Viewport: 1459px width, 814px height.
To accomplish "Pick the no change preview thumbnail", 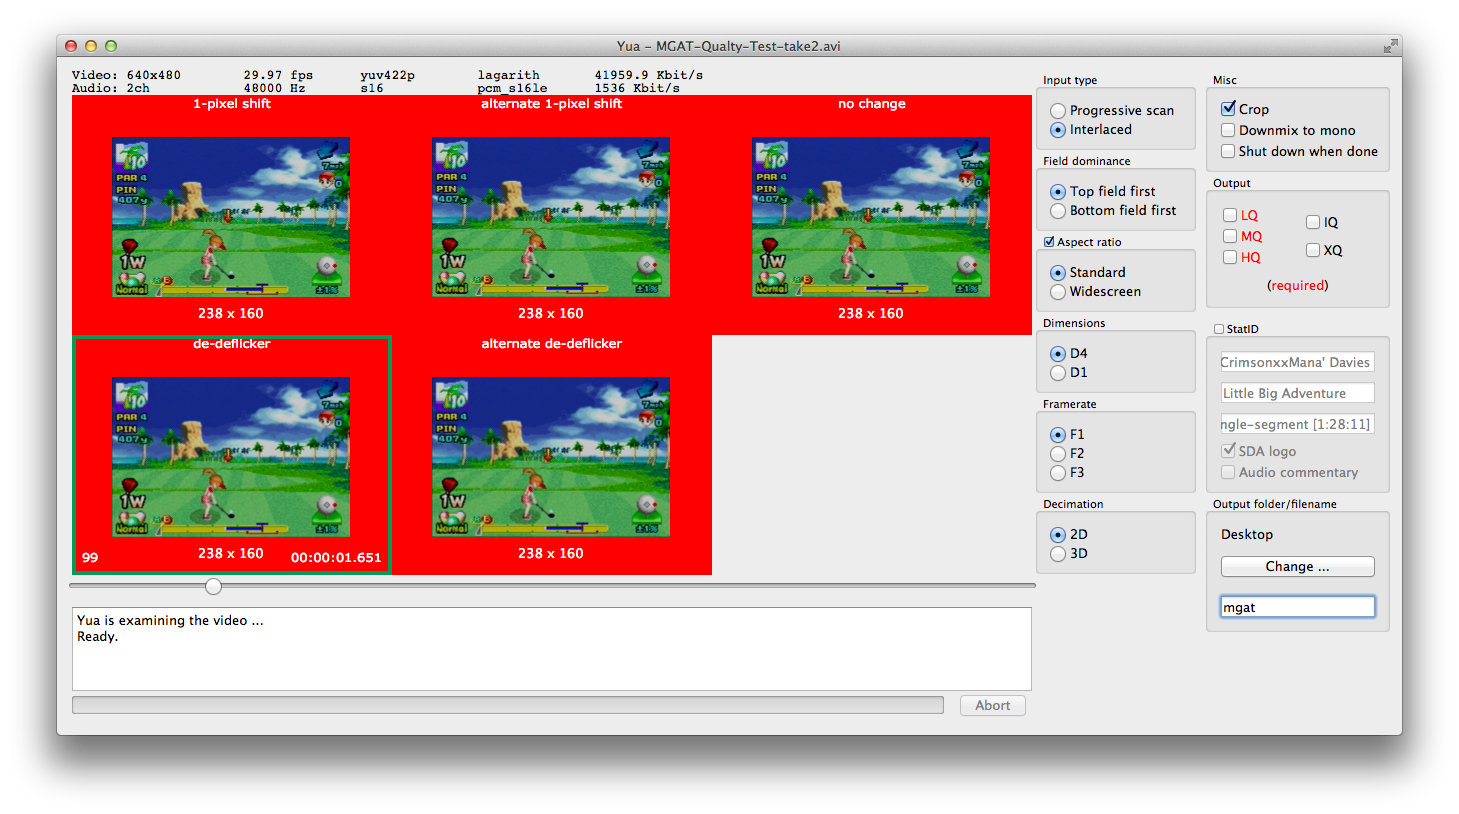I will 871,217.
